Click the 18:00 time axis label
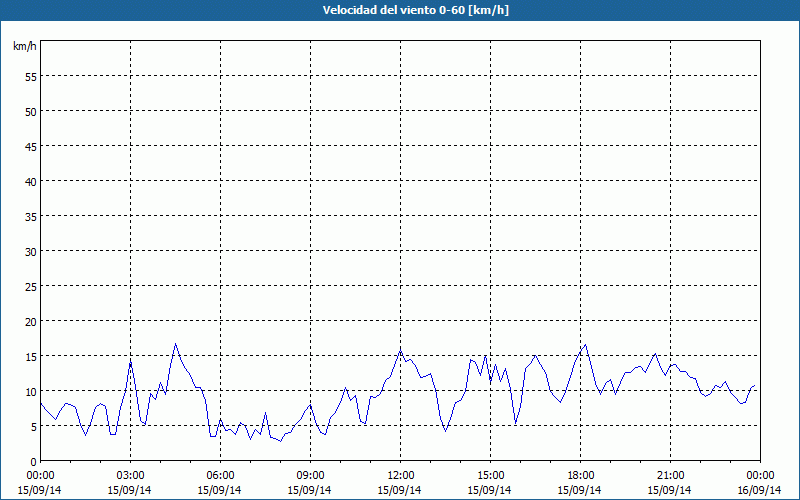800x500 pixels. click(581, 476)
